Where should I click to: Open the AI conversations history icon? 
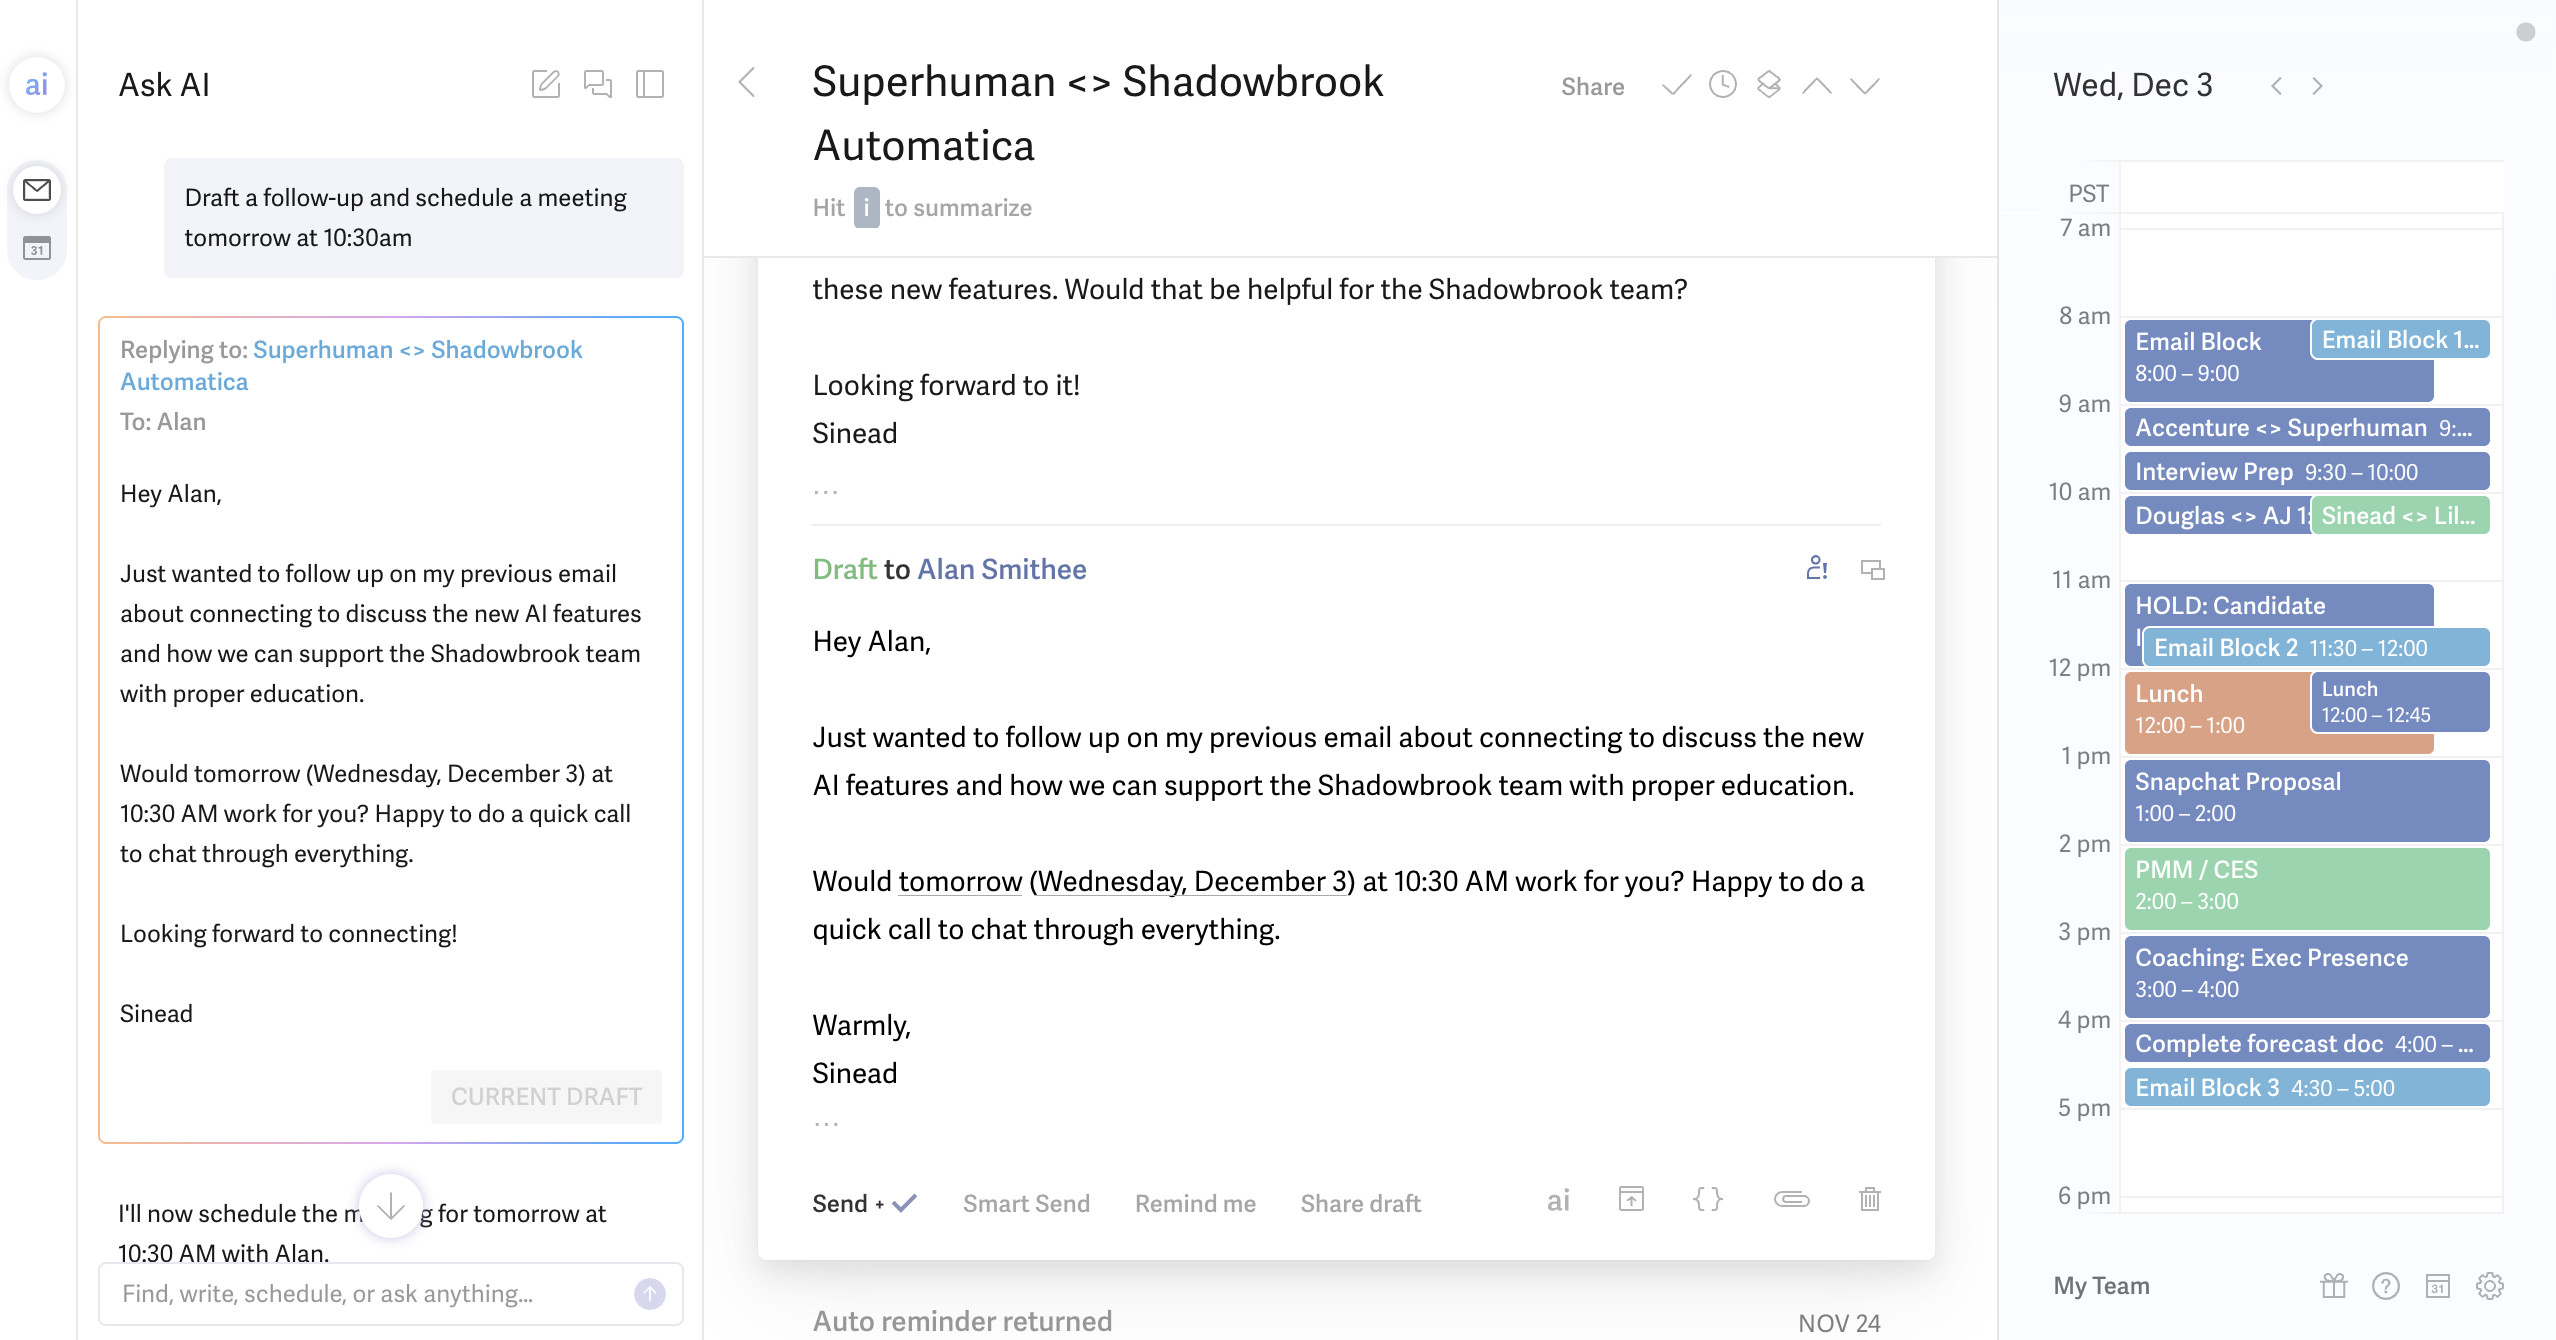tap(598, 84)
